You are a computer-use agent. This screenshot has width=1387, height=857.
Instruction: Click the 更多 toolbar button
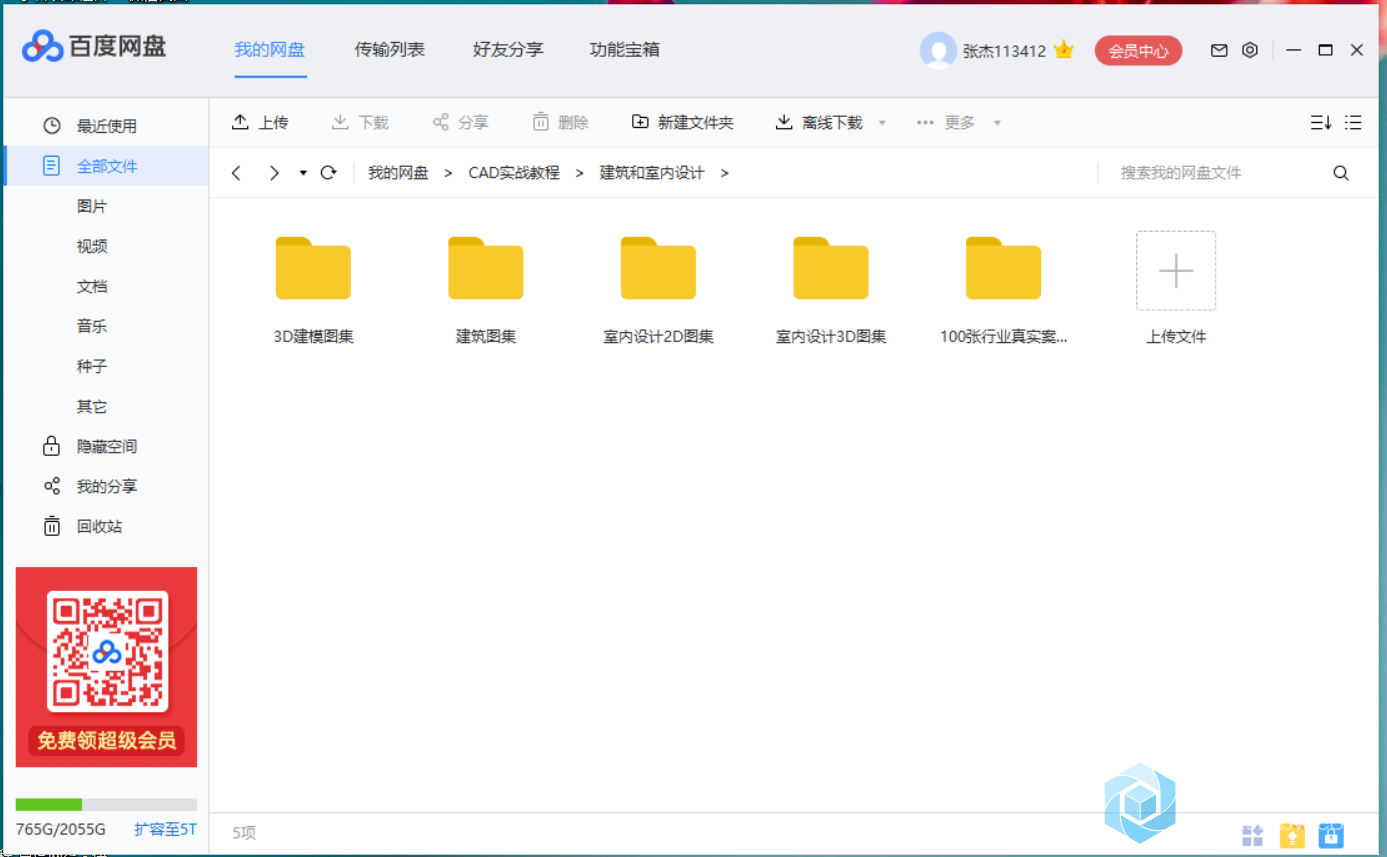point(945,122)
